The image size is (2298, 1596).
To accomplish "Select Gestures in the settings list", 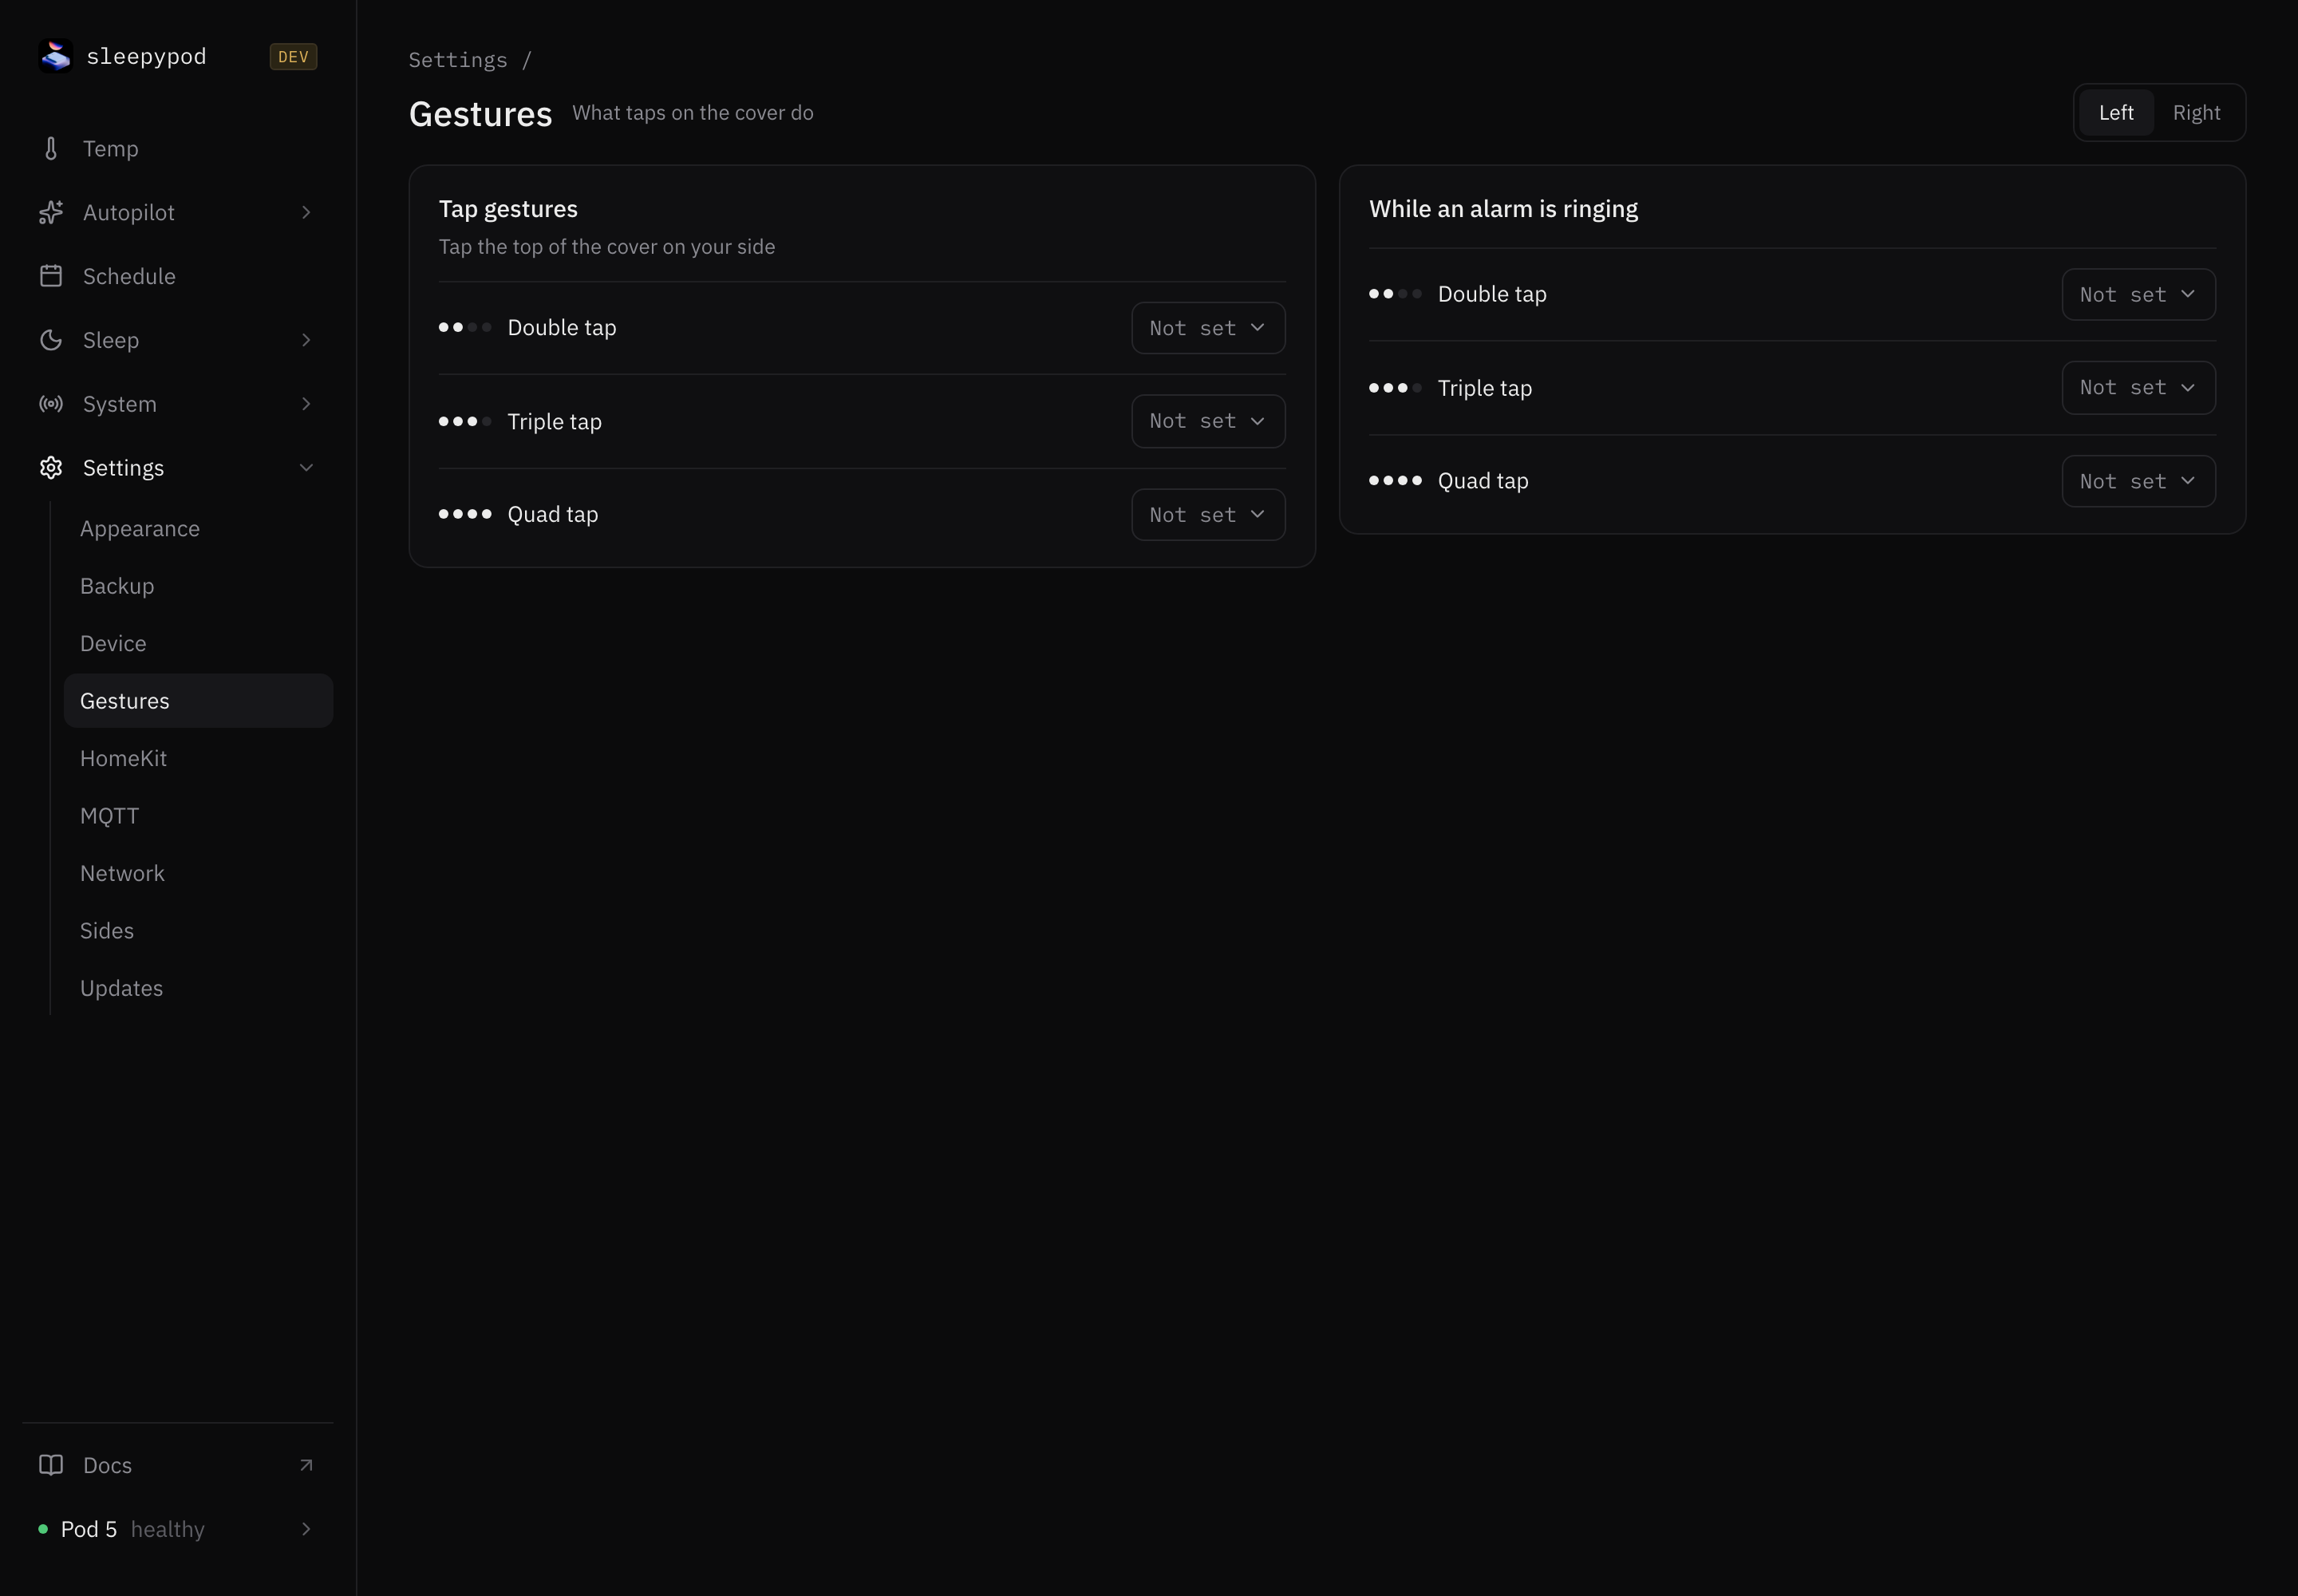I will tap(198, 701).
